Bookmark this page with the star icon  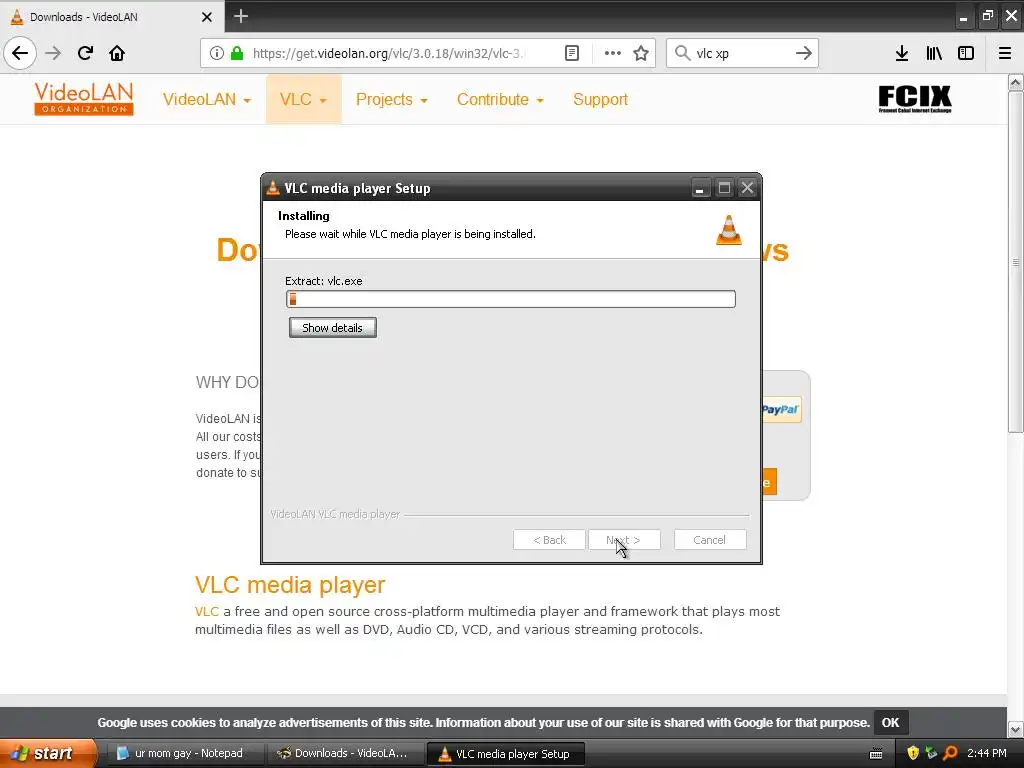pos(641,53)
